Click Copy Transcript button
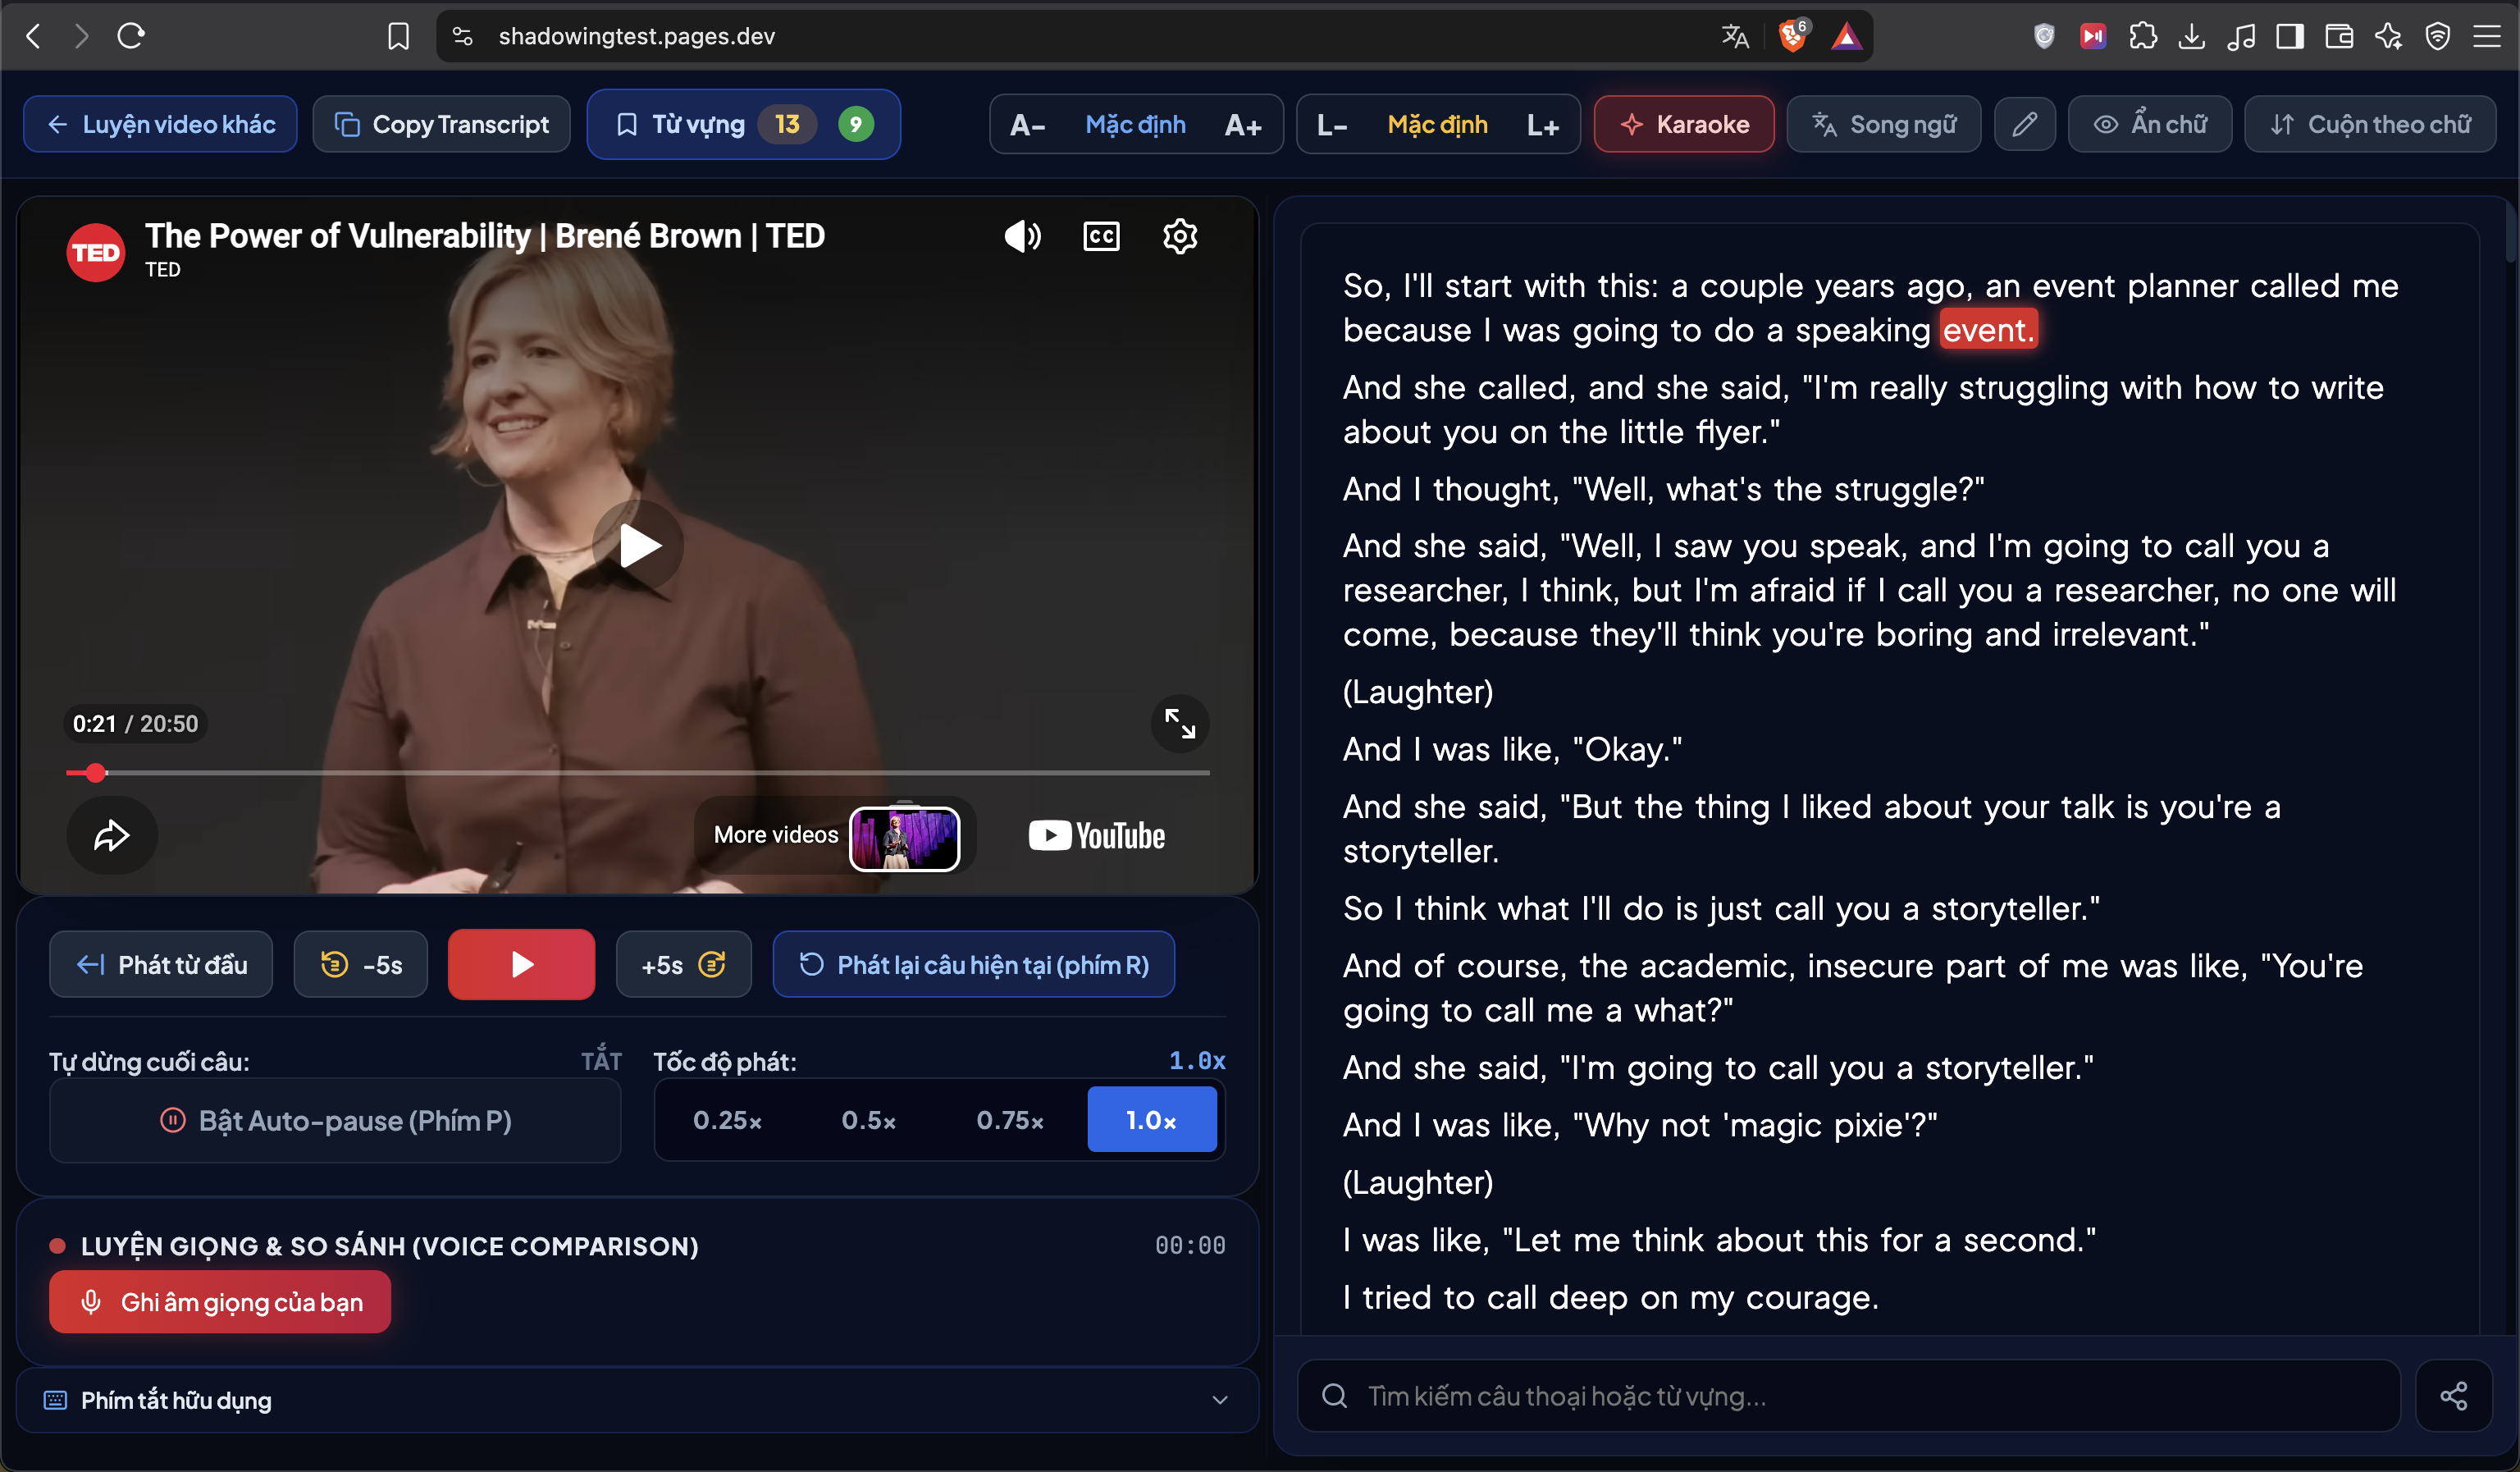Screen dimensions: 2520x1472 point(441,124)
